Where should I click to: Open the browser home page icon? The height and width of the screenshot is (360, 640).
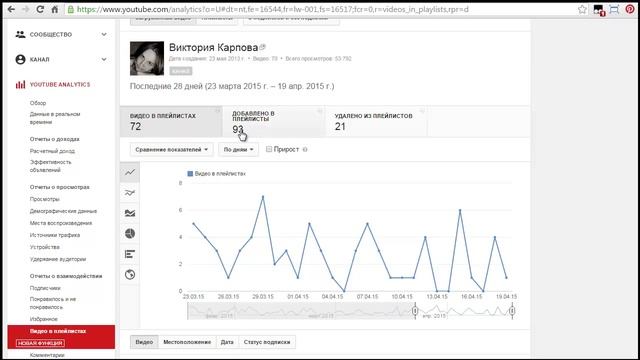point(55,9)
